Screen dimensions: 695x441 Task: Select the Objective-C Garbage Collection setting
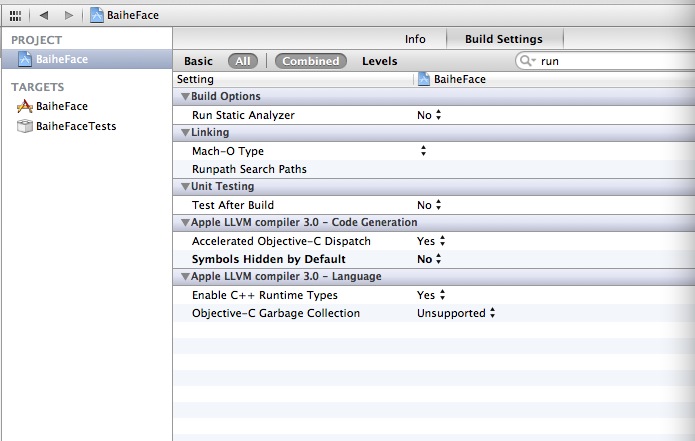pyautogui.click(x=276, y=313)
